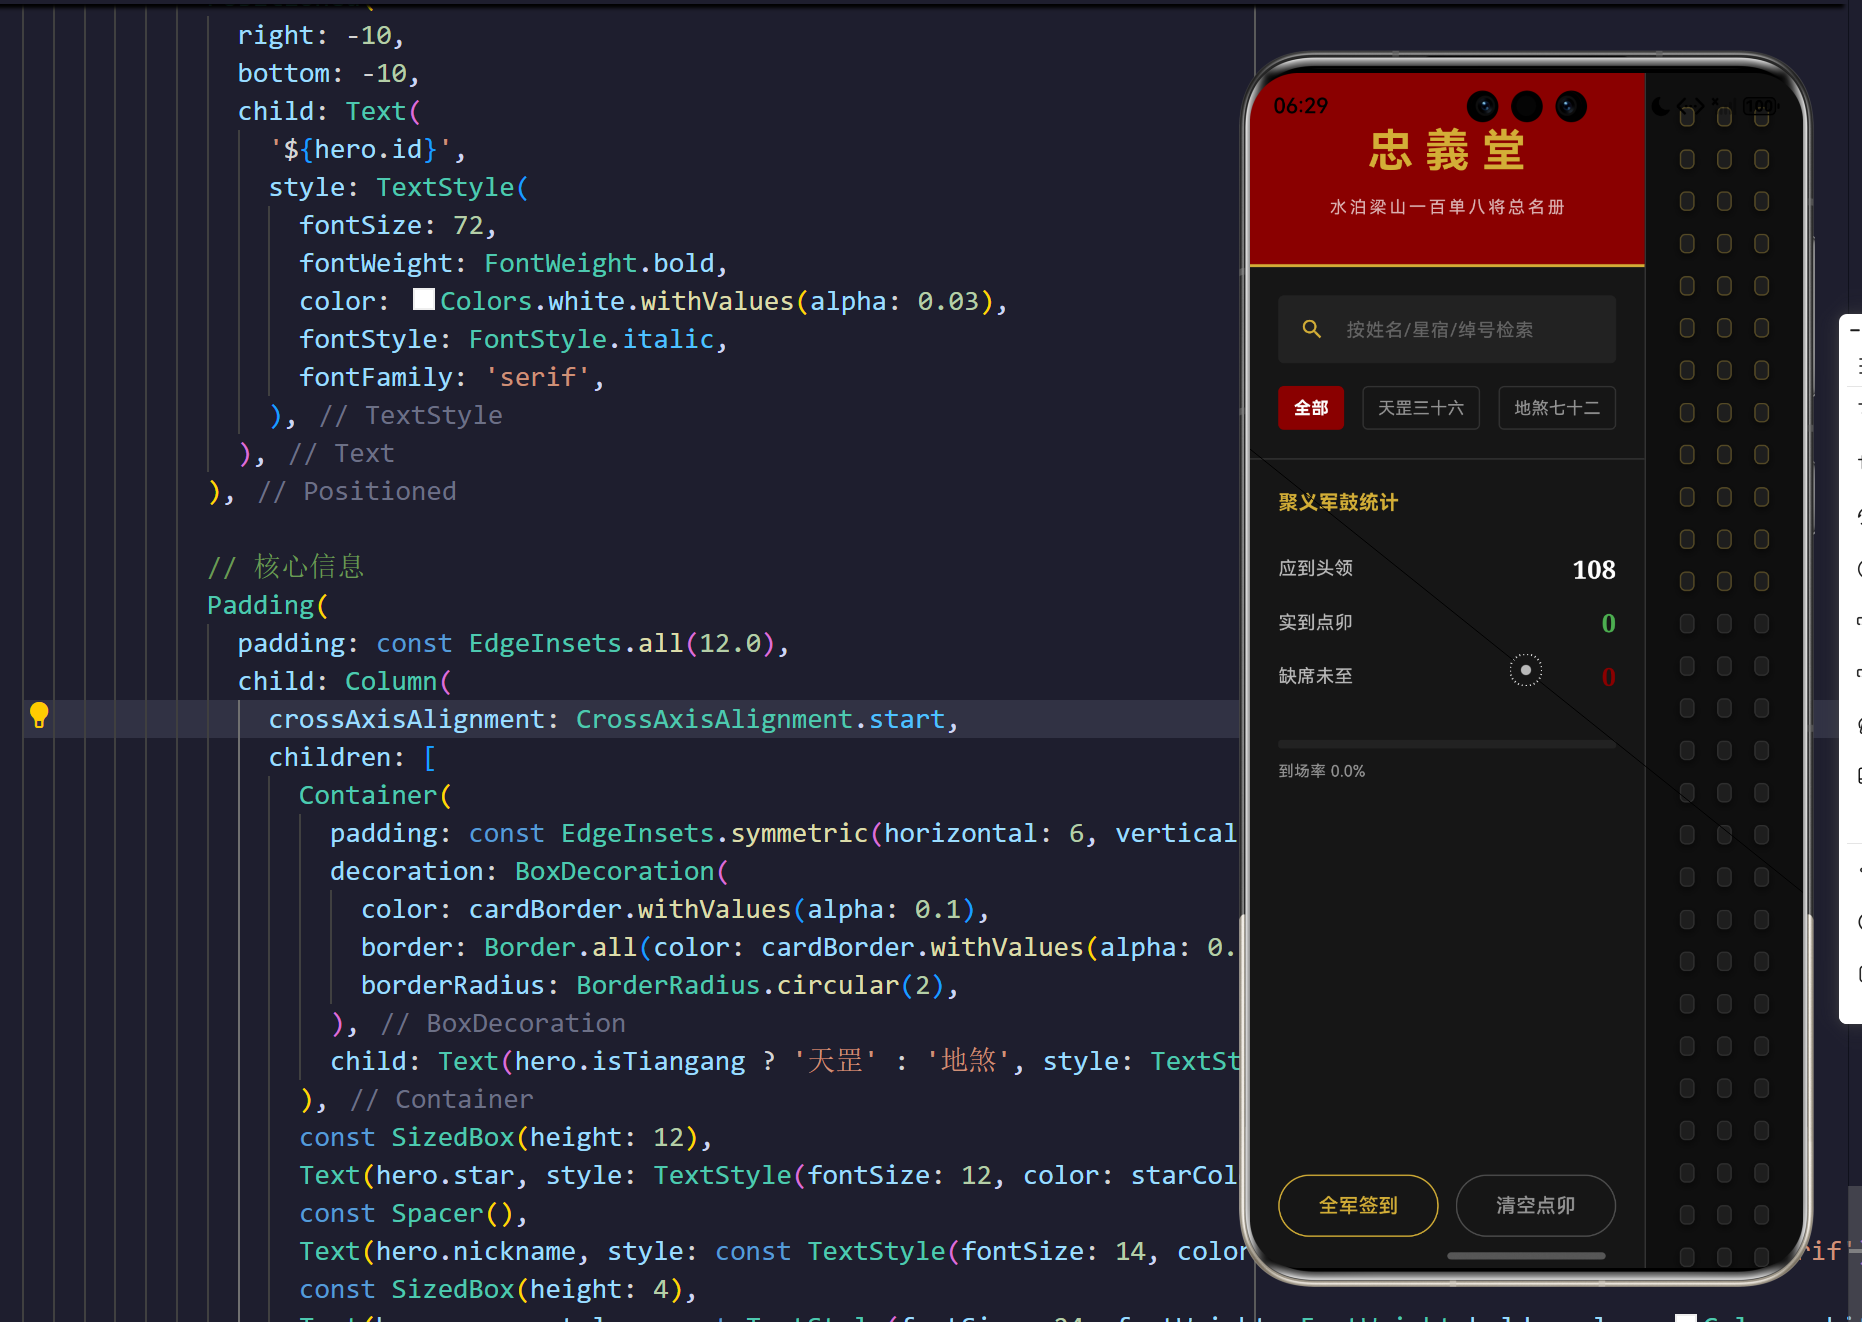Click the code line 'child: Text('
This screenshot has height=1322, width=1862.
click(329, 112)
